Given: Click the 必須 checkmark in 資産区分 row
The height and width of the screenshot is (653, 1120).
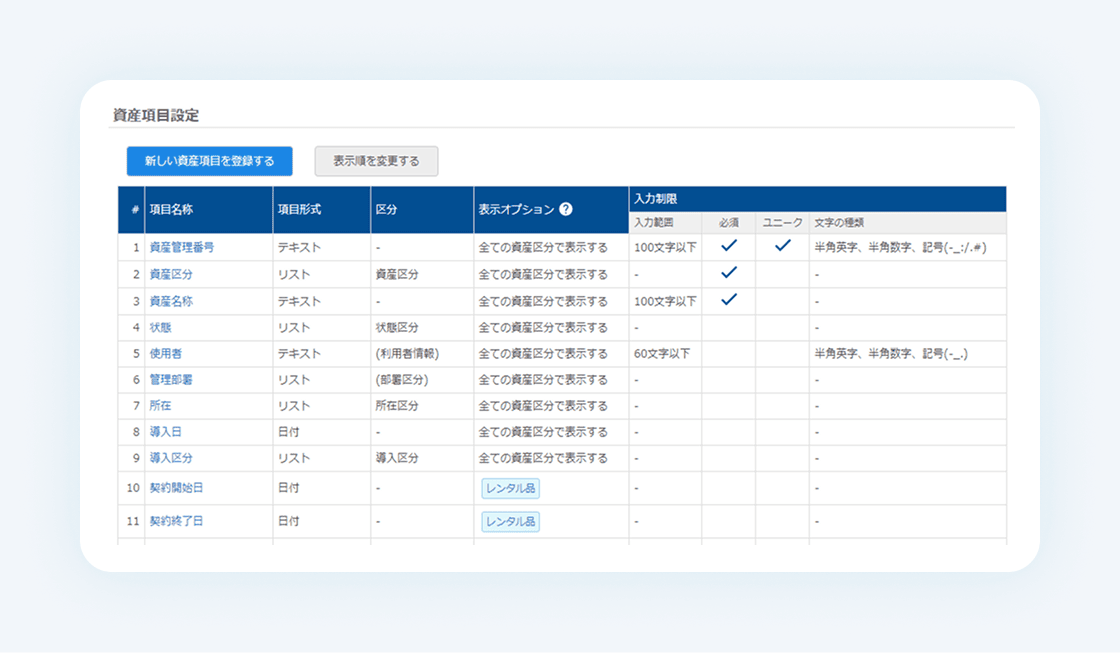Looking at the screenshot, I should point(729,273).
